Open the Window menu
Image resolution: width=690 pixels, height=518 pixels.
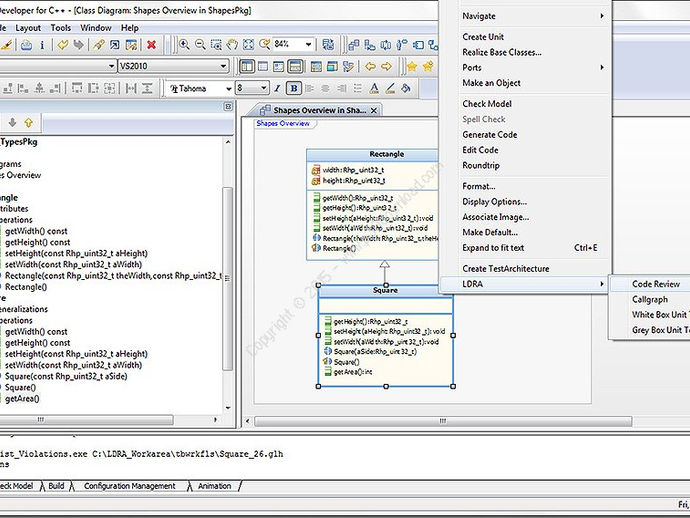tap(95, 28)
